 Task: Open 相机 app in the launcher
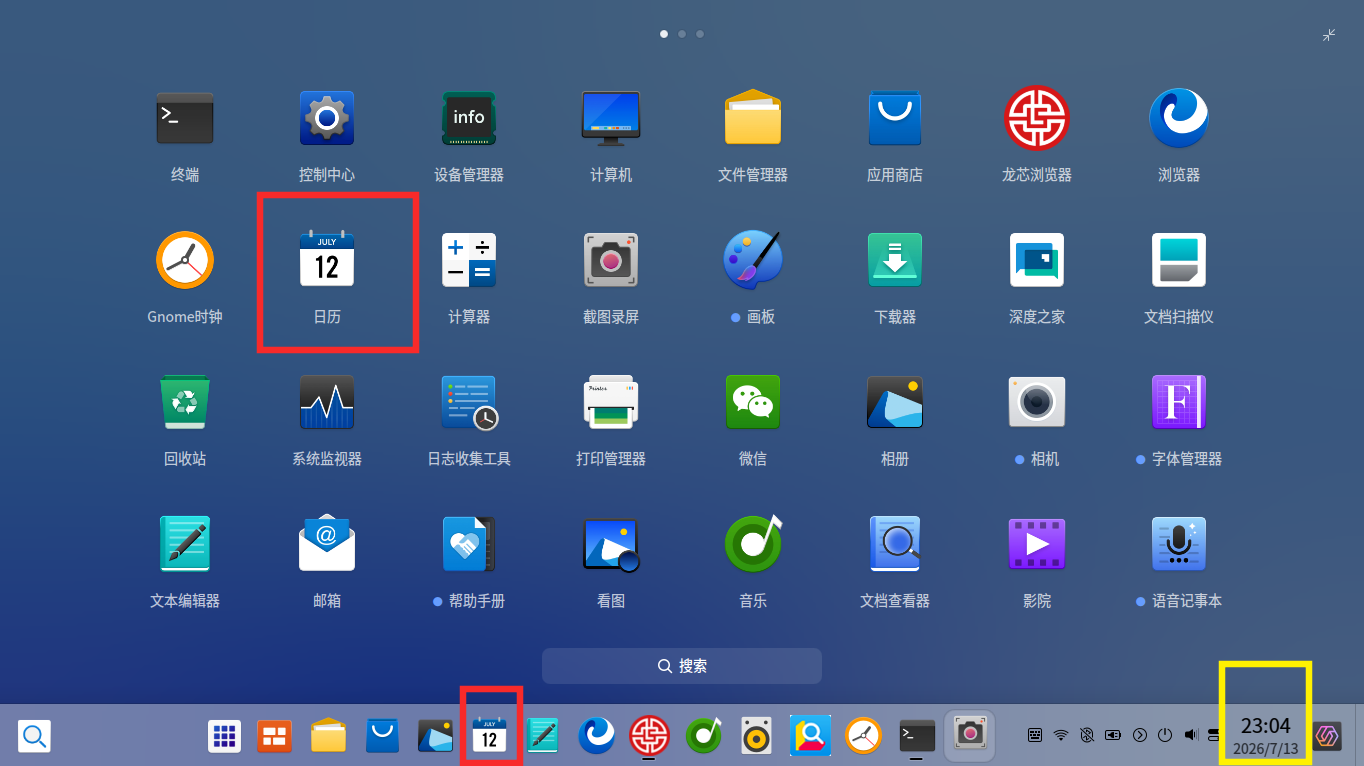pyautogui.click(x=1037, y=402)
